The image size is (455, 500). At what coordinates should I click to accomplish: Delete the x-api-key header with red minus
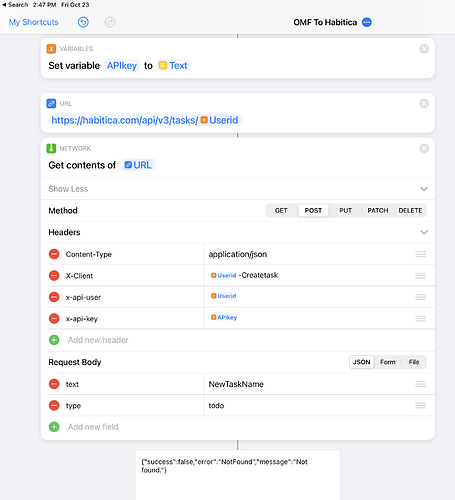(54, 318)
